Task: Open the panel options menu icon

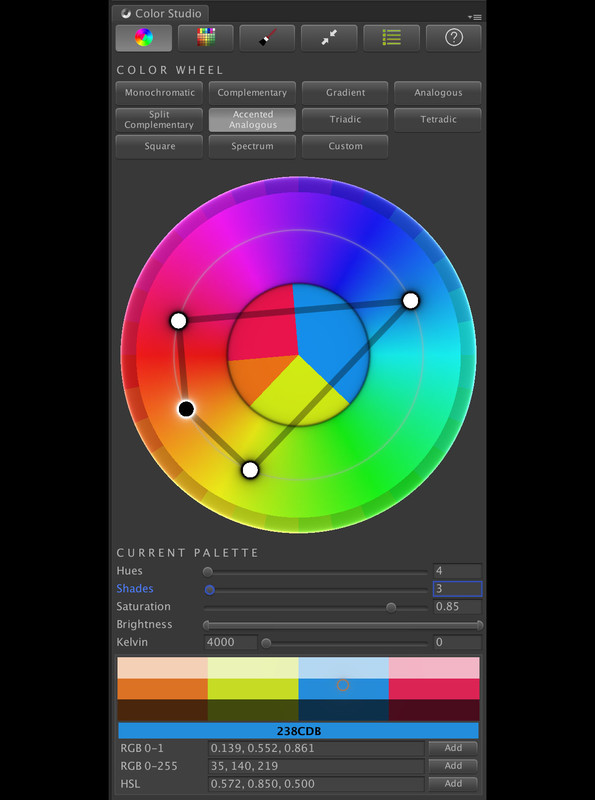Action: pyautogui.click(x=475, y=17)
